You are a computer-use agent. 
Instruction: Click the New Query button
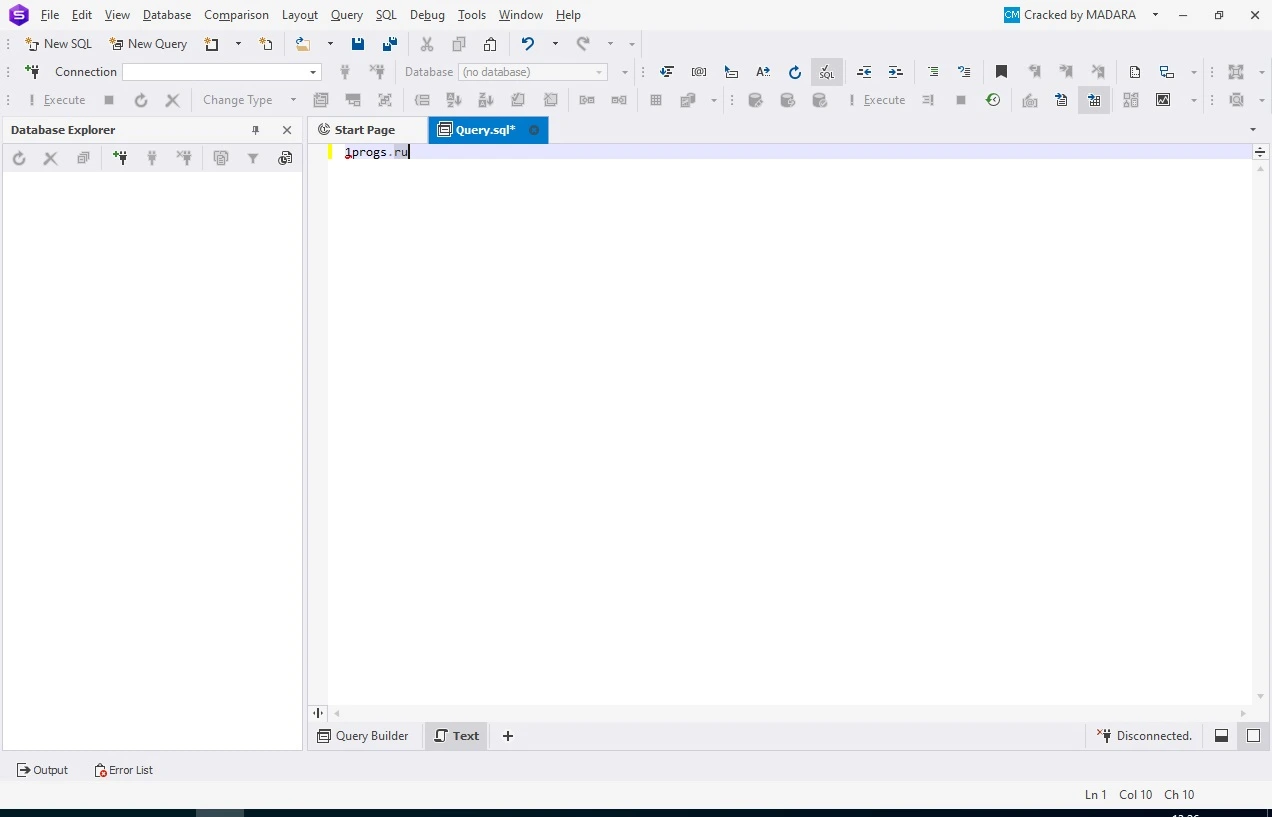(x=149, y=44)
